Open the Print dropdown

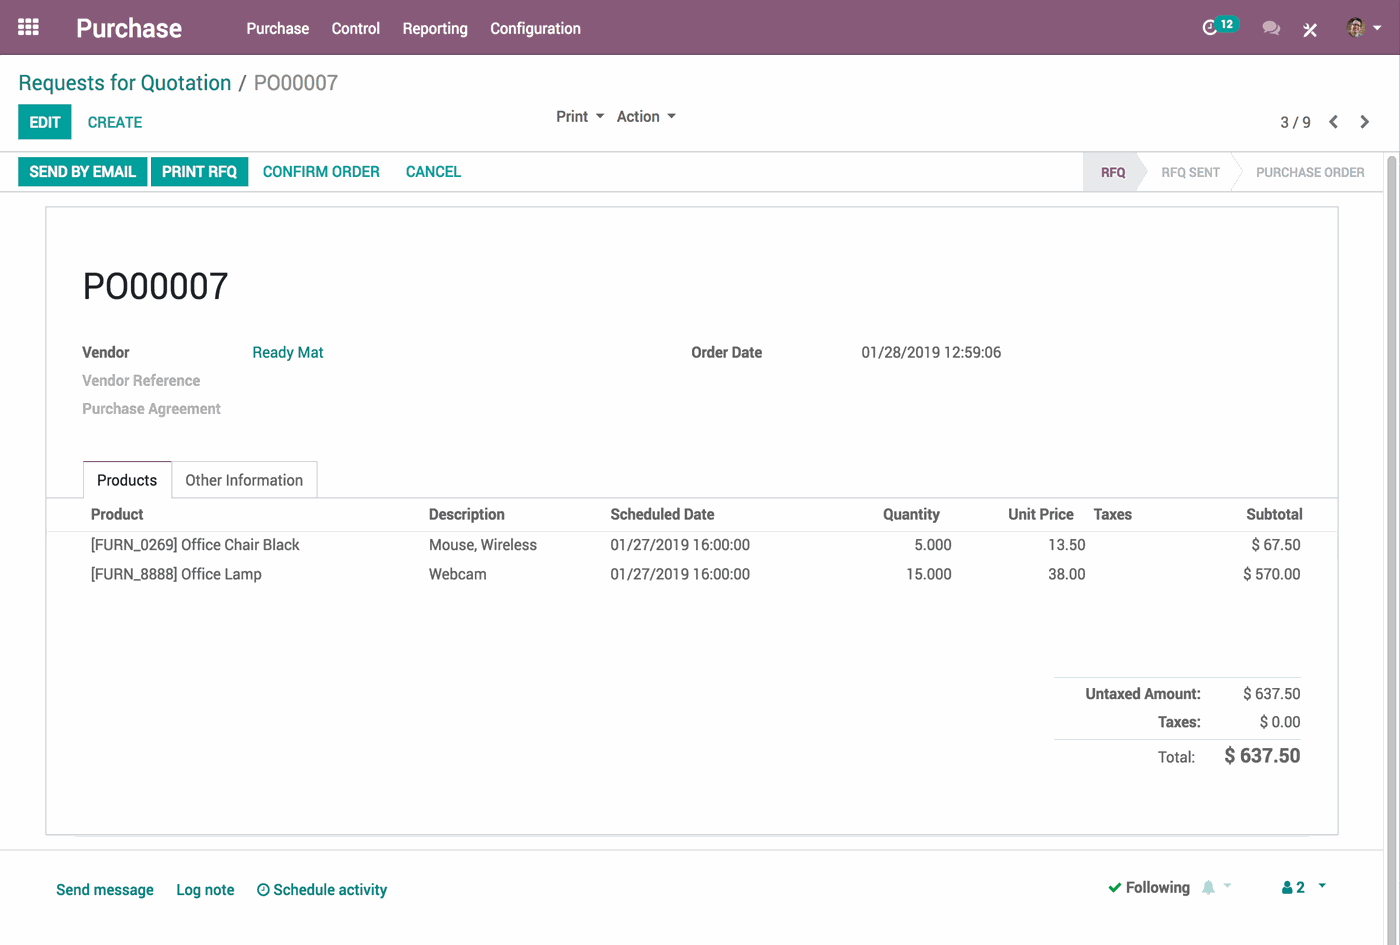pyautogui.click(x=579, y=116)
